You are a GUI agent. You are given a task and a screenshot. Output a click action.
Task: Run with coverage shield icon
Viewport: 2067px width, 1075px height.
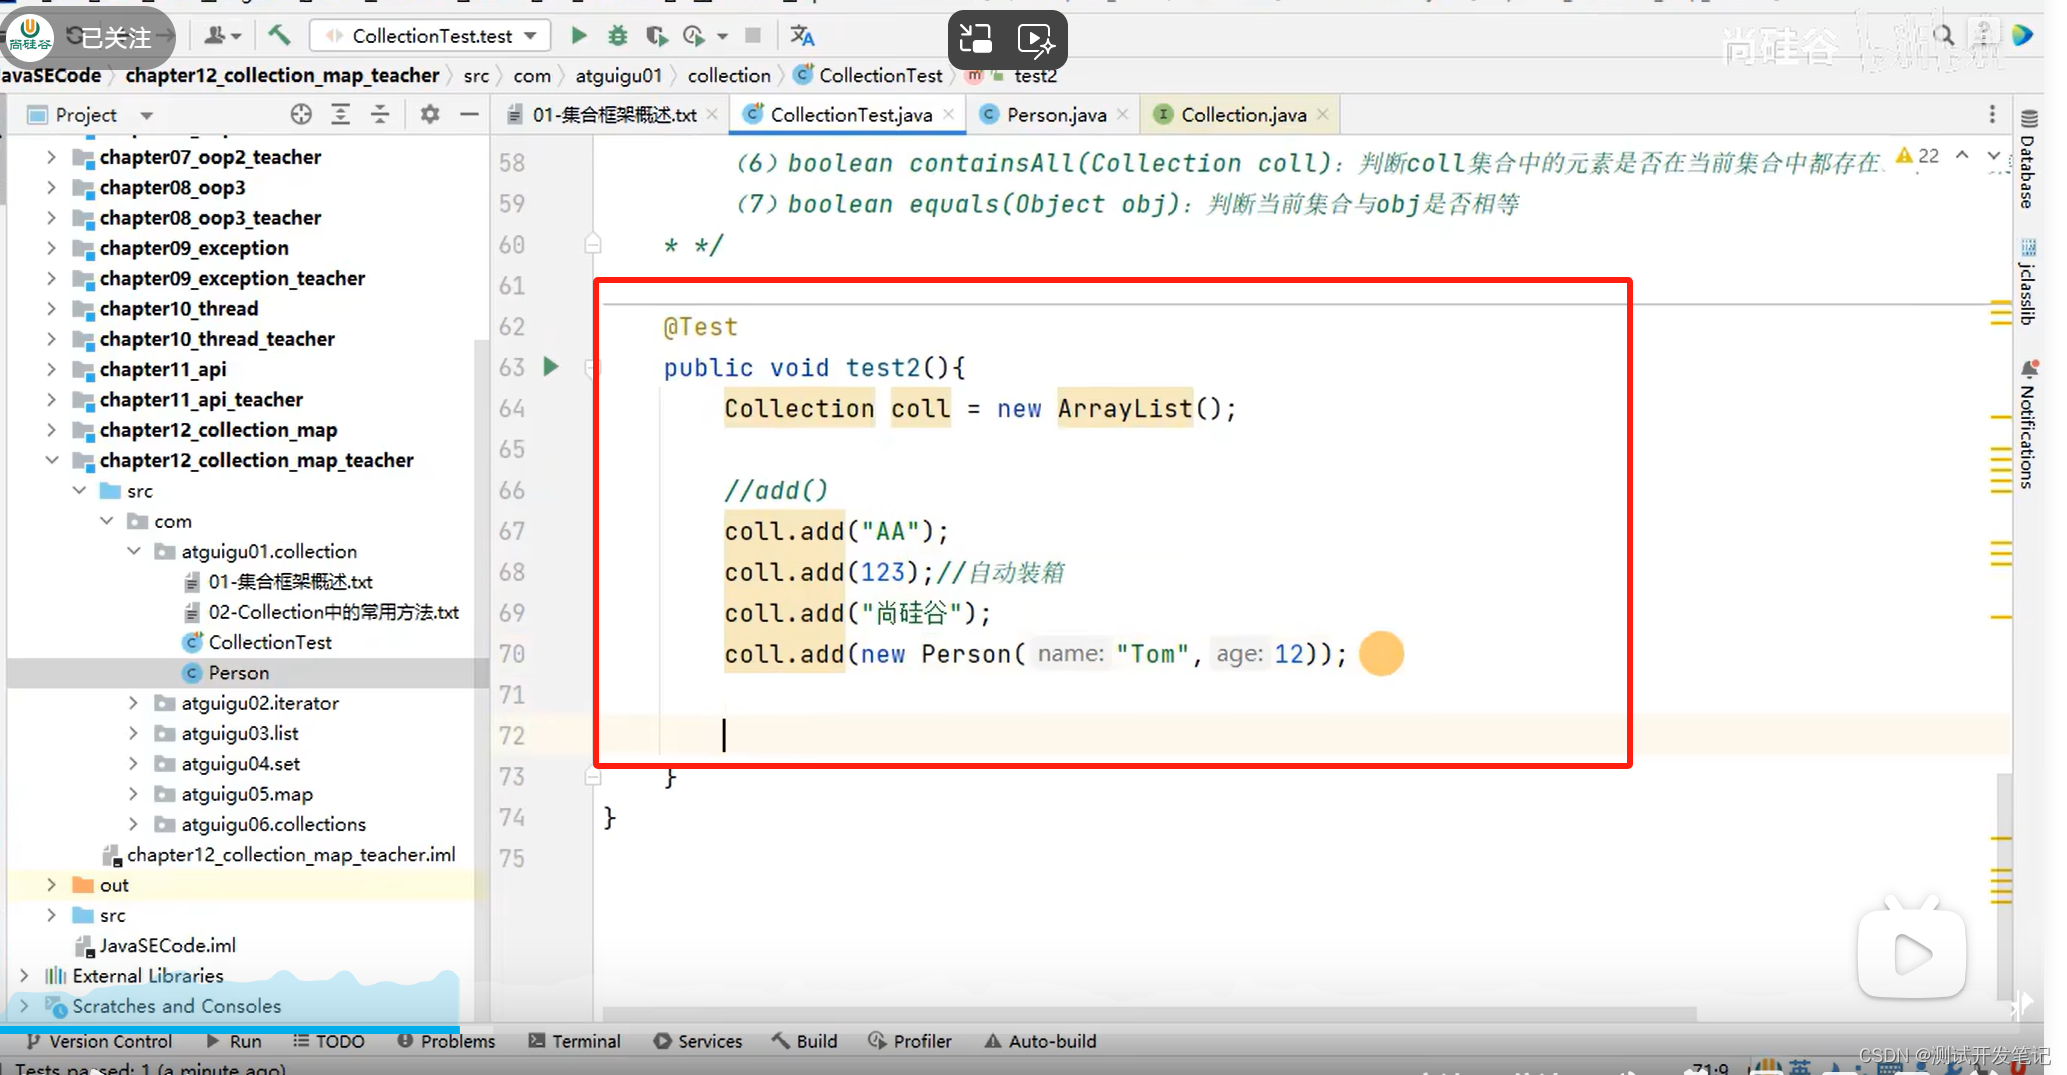(656, 36)
